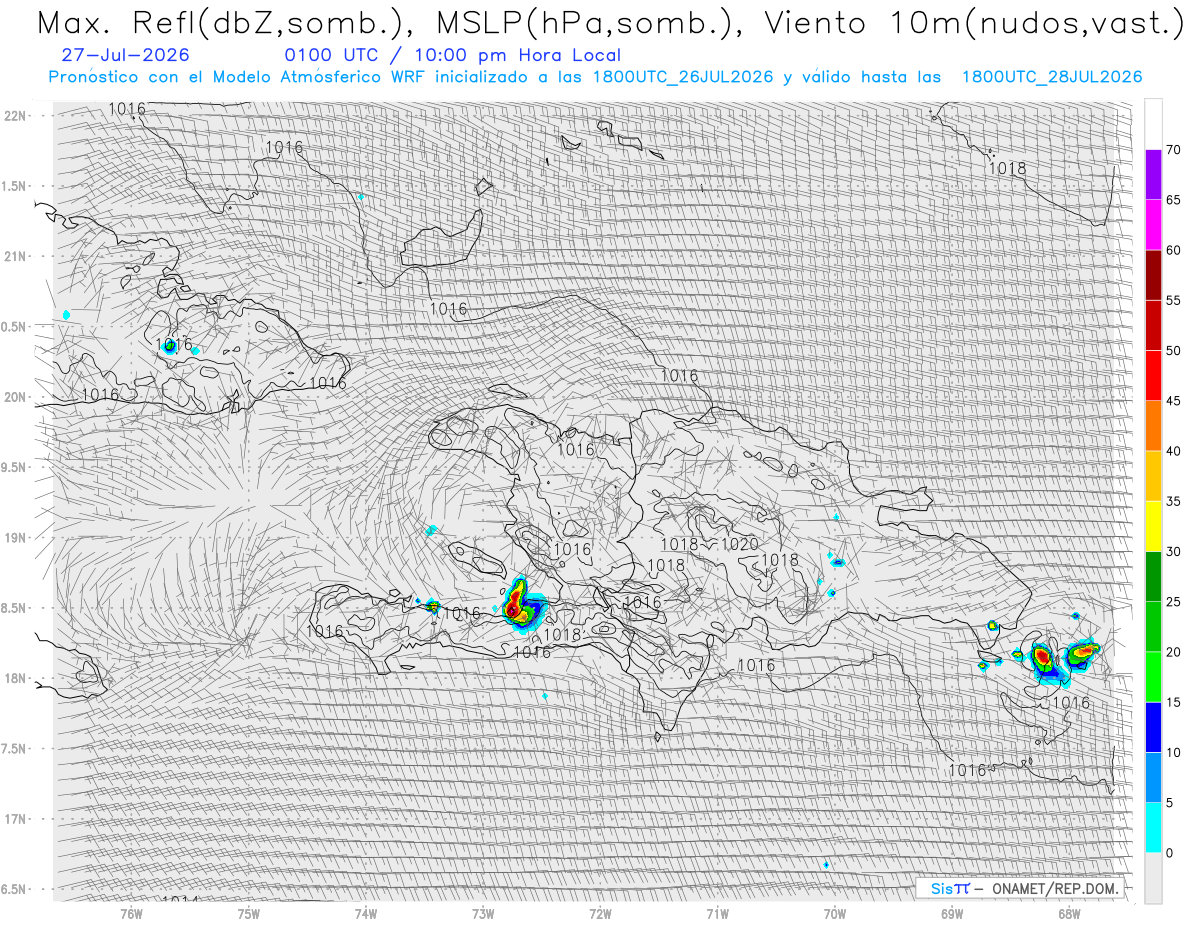Click the magenta 60-65 dBZ colorbar segment
Viewport: 1200px width, 927px height.
pyautogui.click(x=1153, y=225)
